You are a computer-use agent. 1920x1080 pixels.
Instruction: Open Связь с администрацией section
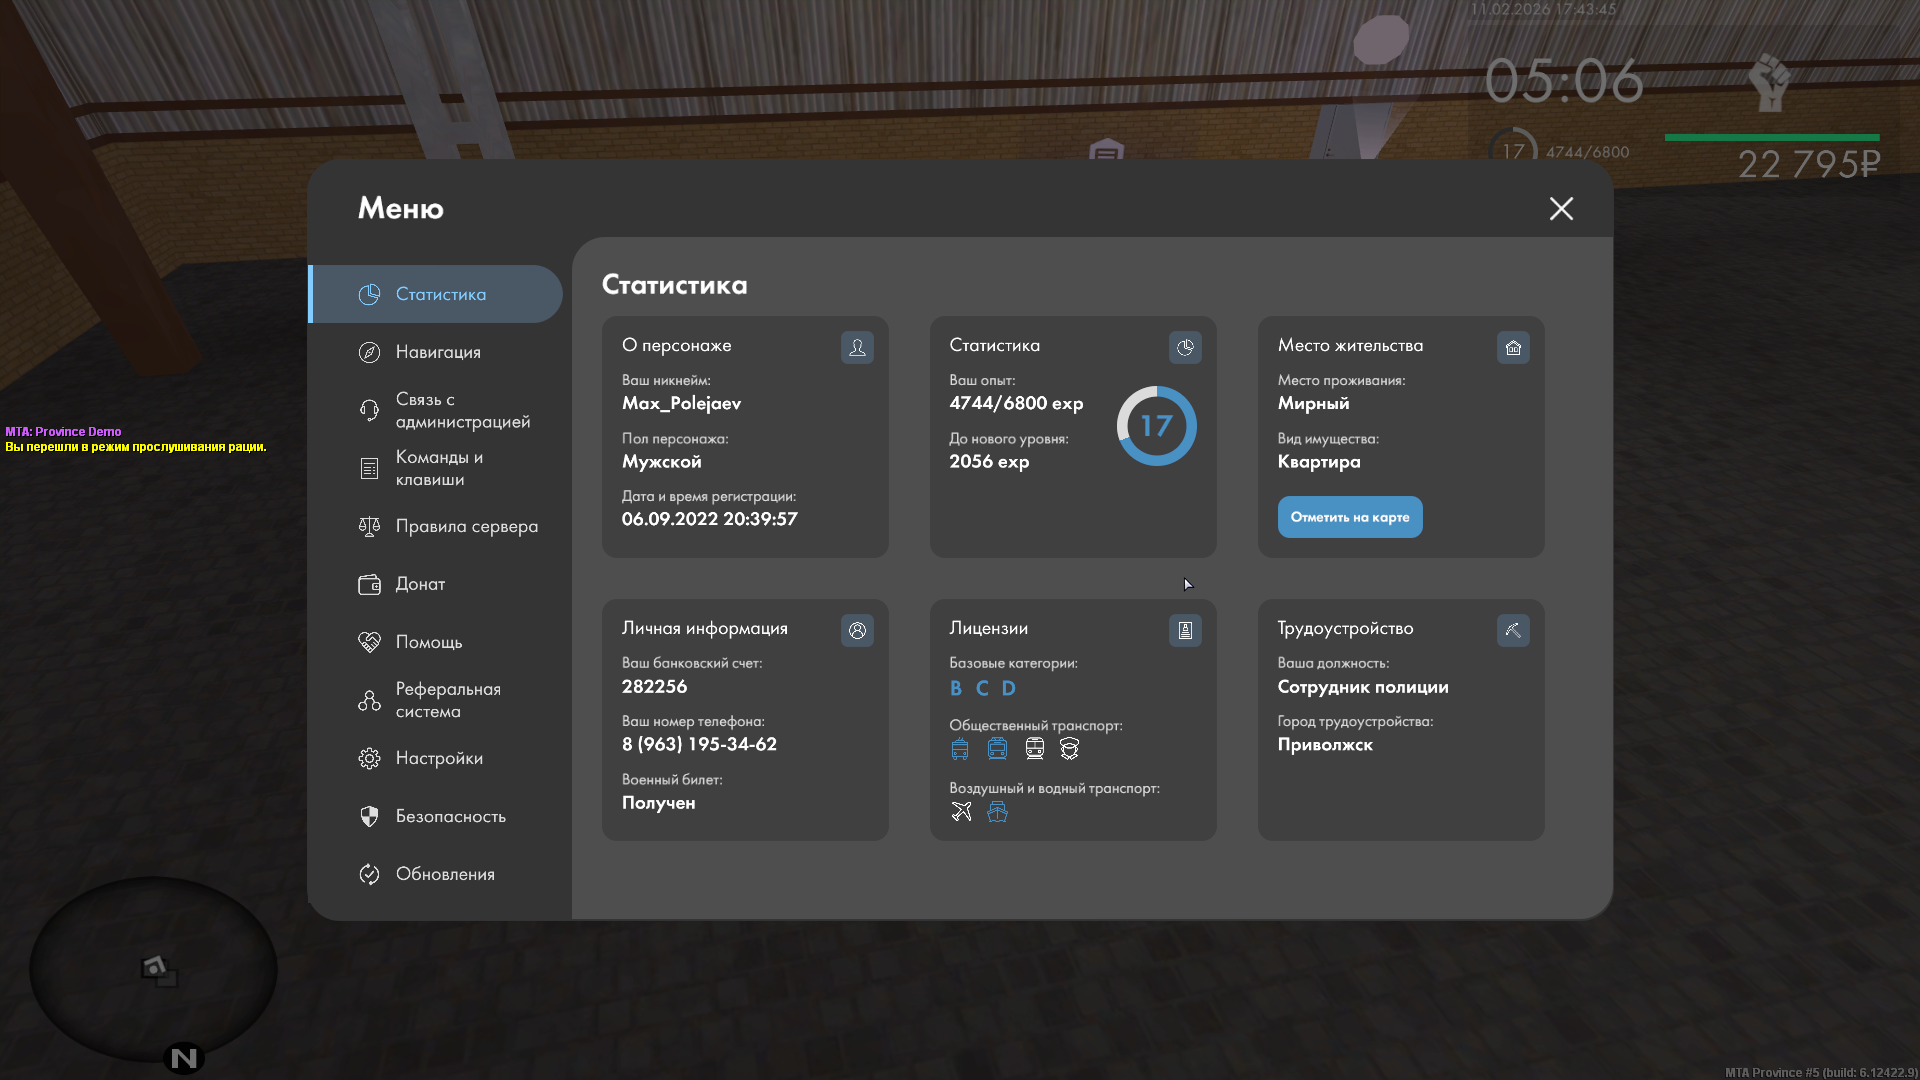pyautogui.click(x=461, y=410)
